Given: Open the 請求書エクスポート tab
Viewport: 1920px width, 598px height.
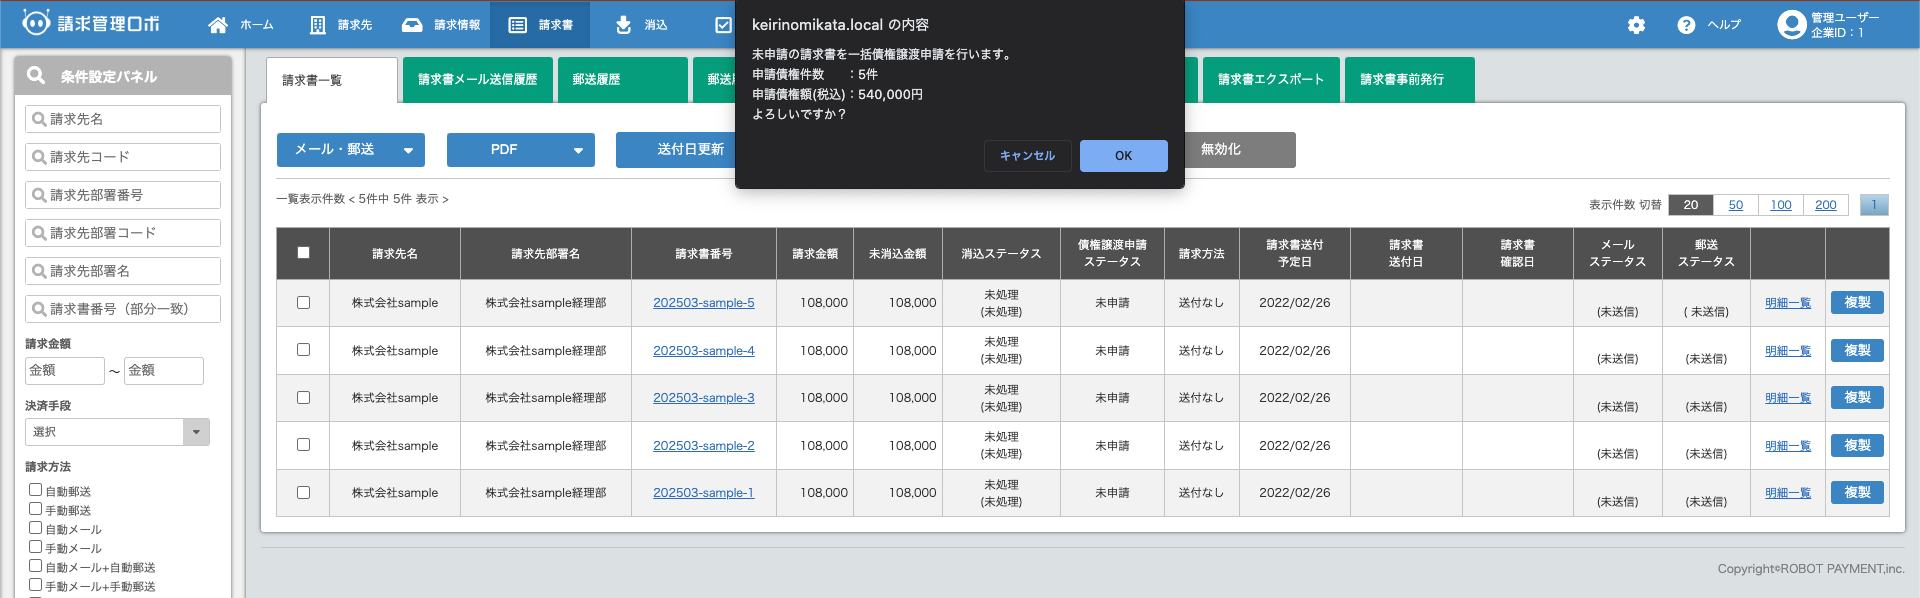Looking at the screenshot, I should (1270, 80).
